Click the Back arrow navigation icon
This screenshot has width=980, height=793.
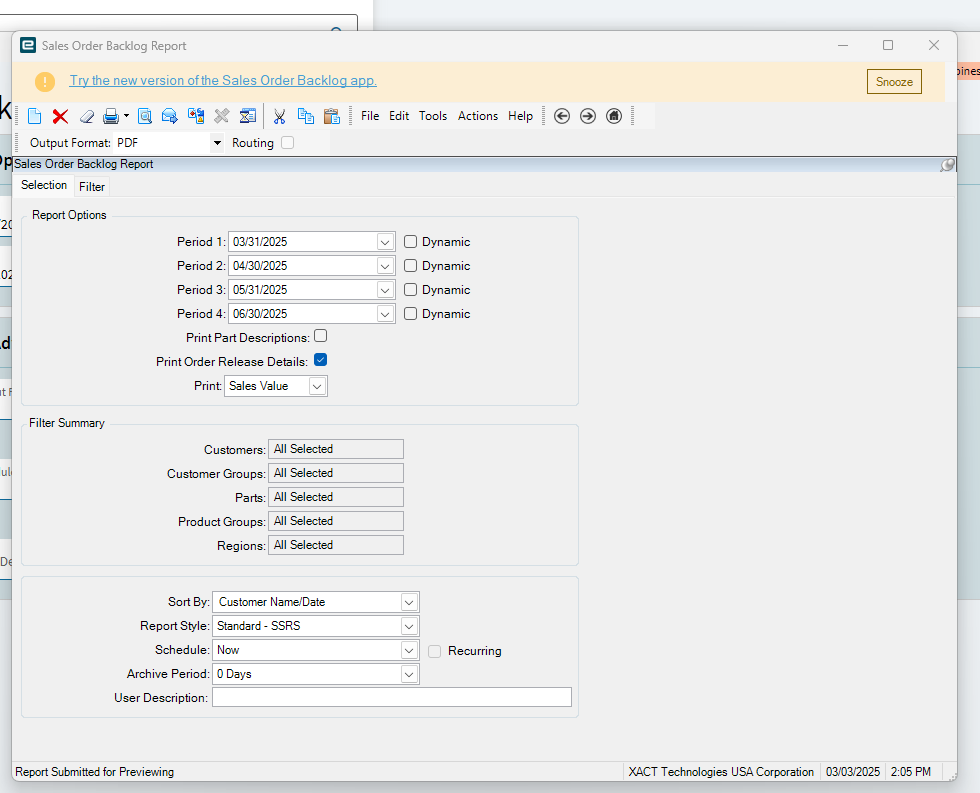pos(562,116)
